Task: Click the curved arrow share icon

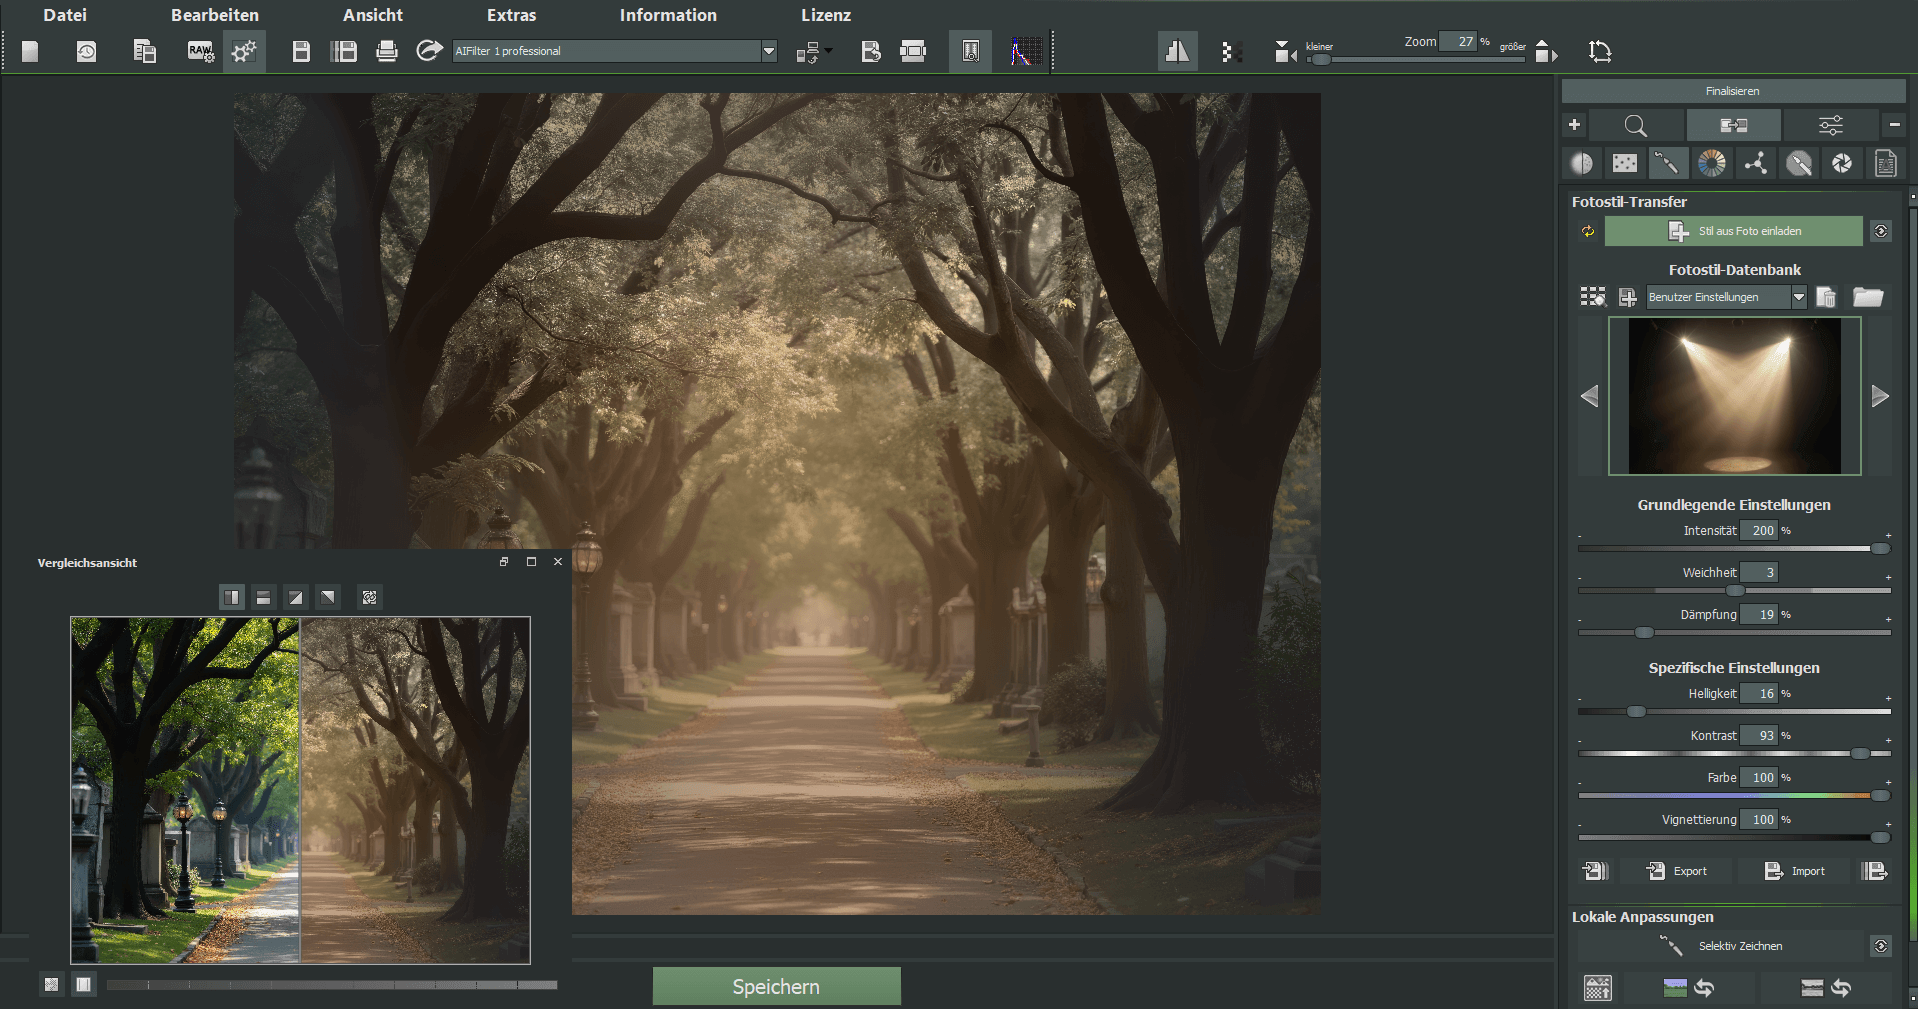Action: 429,50
